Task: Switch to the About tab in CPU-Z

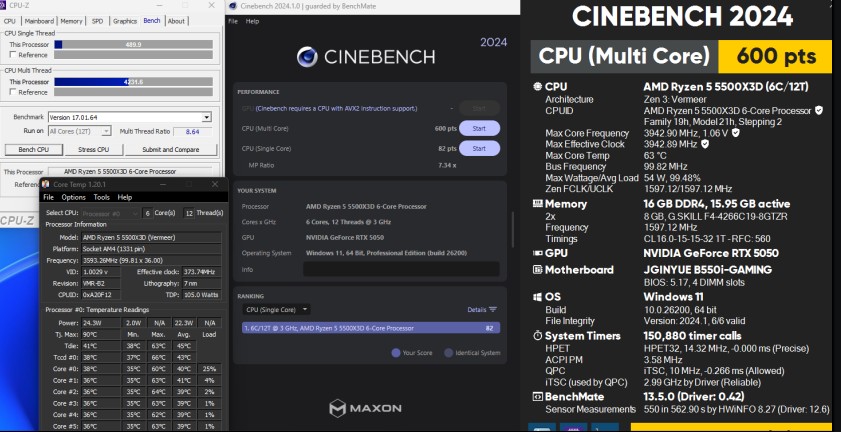Action: coord(176,21)
